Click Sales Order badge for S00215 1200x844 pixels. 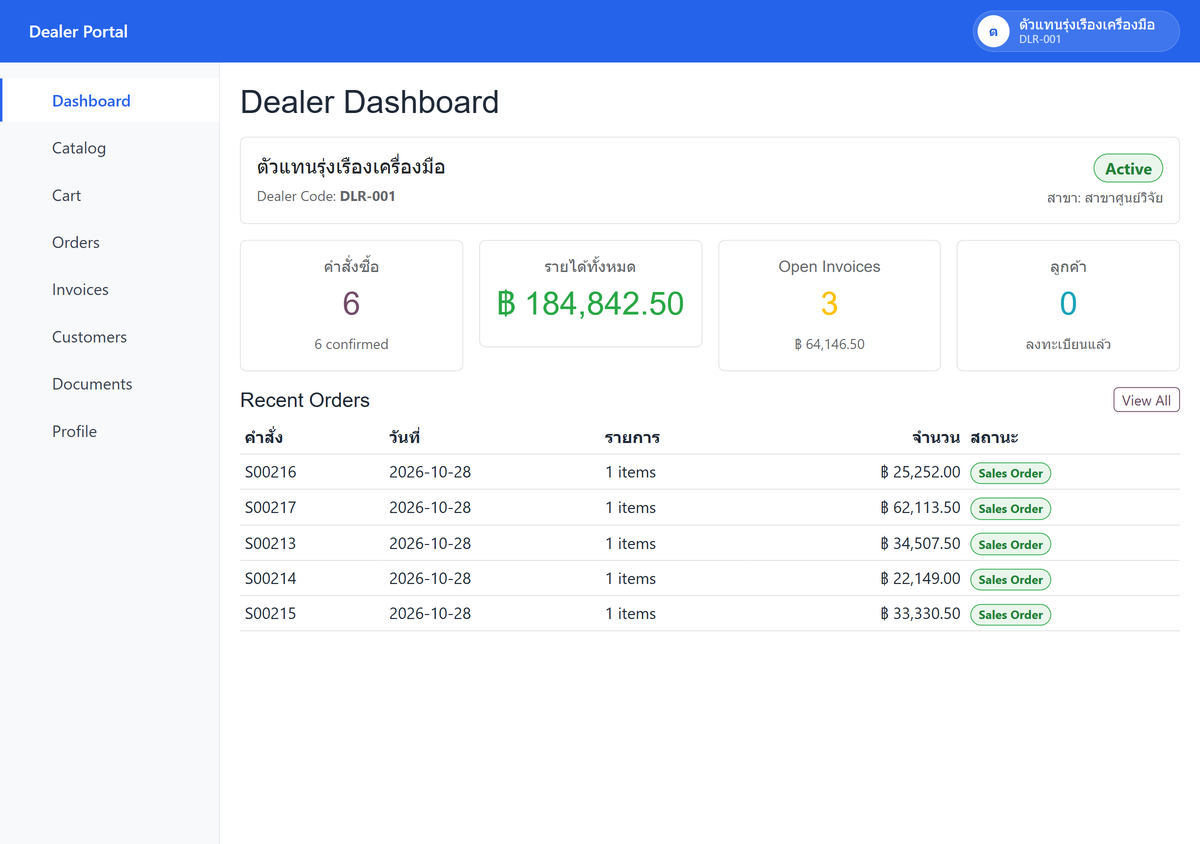coord(1010,615)
